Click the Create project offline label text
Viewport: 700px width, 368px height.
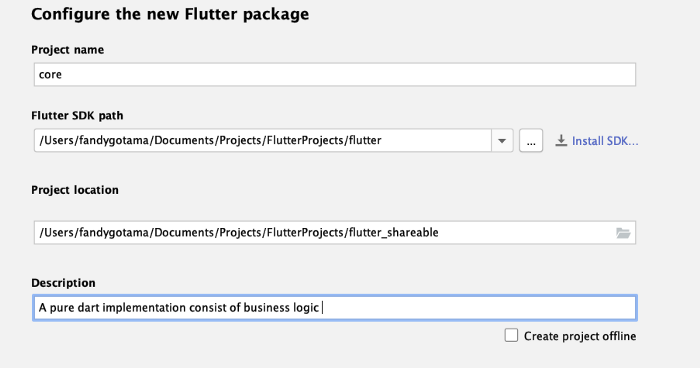580,336
